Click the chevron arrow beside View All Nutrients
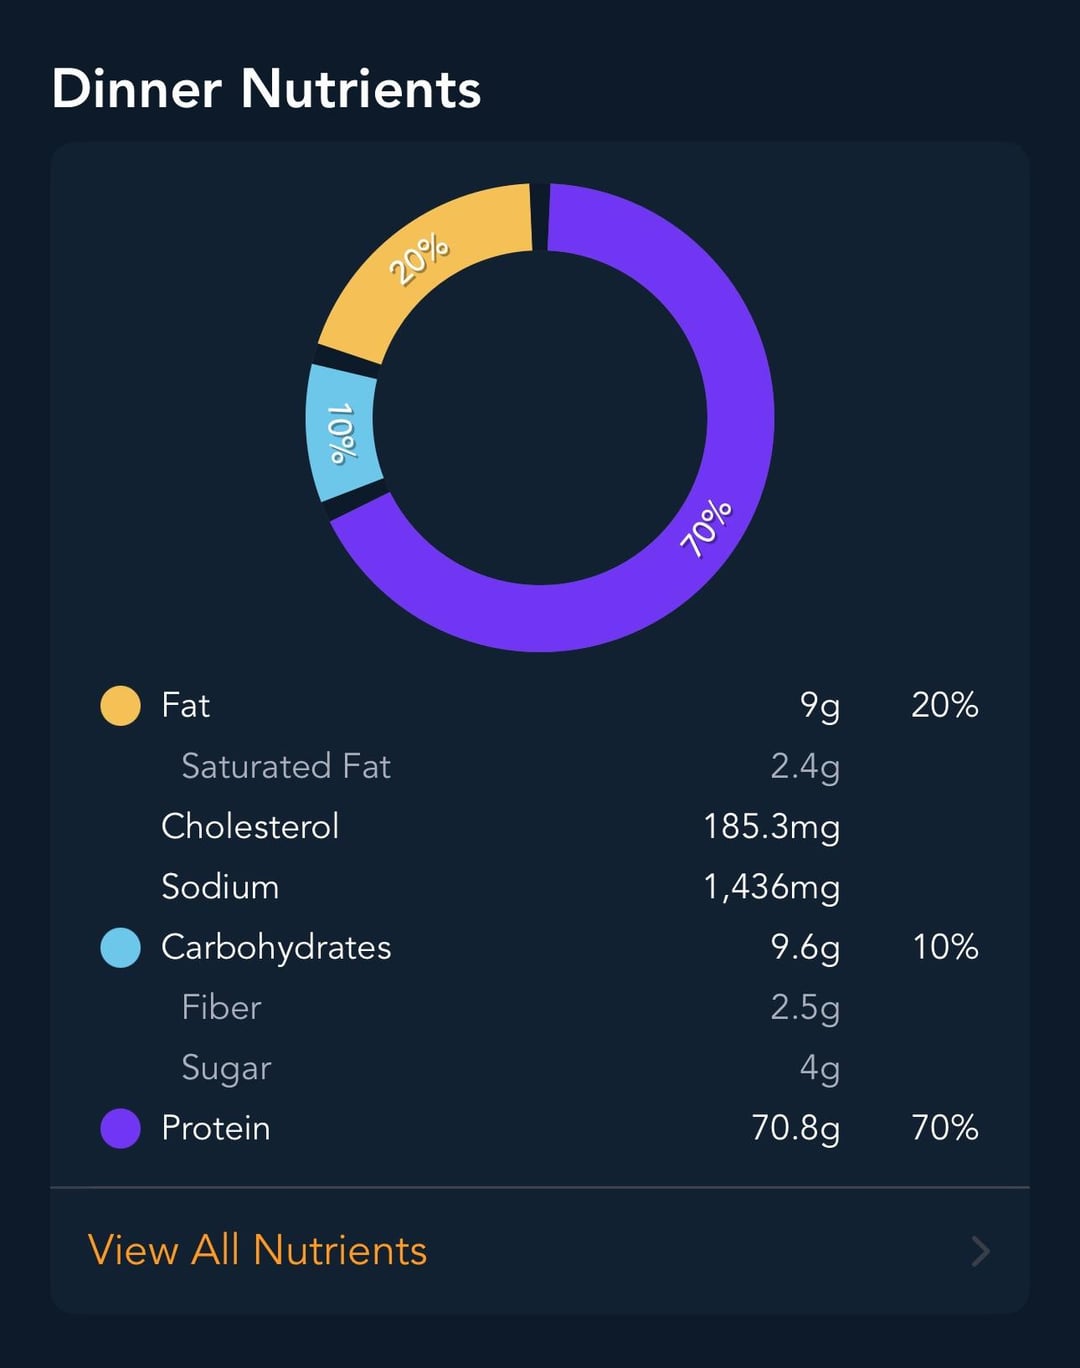Image resolution: width=1080 pixels, height=1368 pixels. pos(981,1251)
